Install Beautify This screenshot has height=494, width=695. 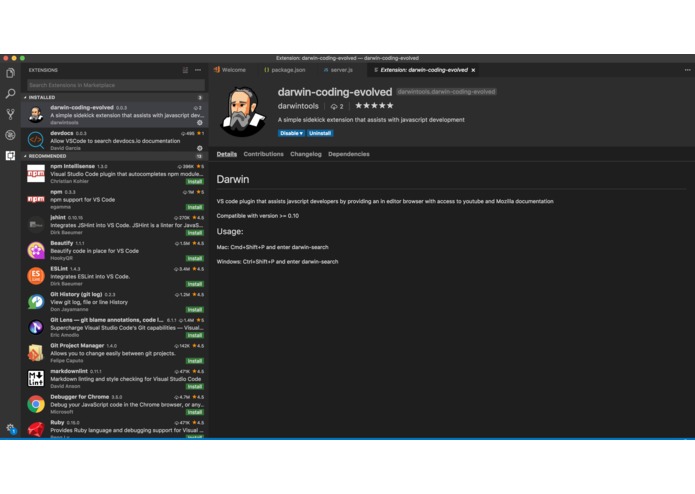[x=195, y=258]
